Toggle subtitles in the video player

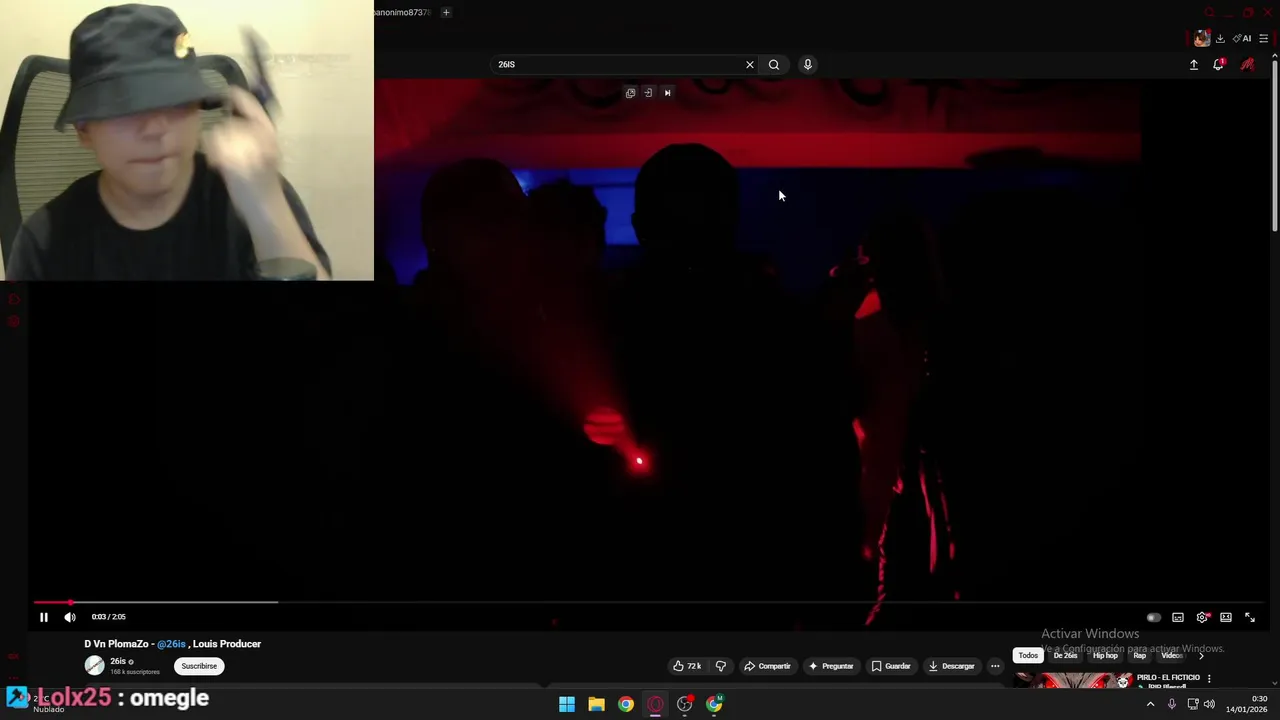1178,617
